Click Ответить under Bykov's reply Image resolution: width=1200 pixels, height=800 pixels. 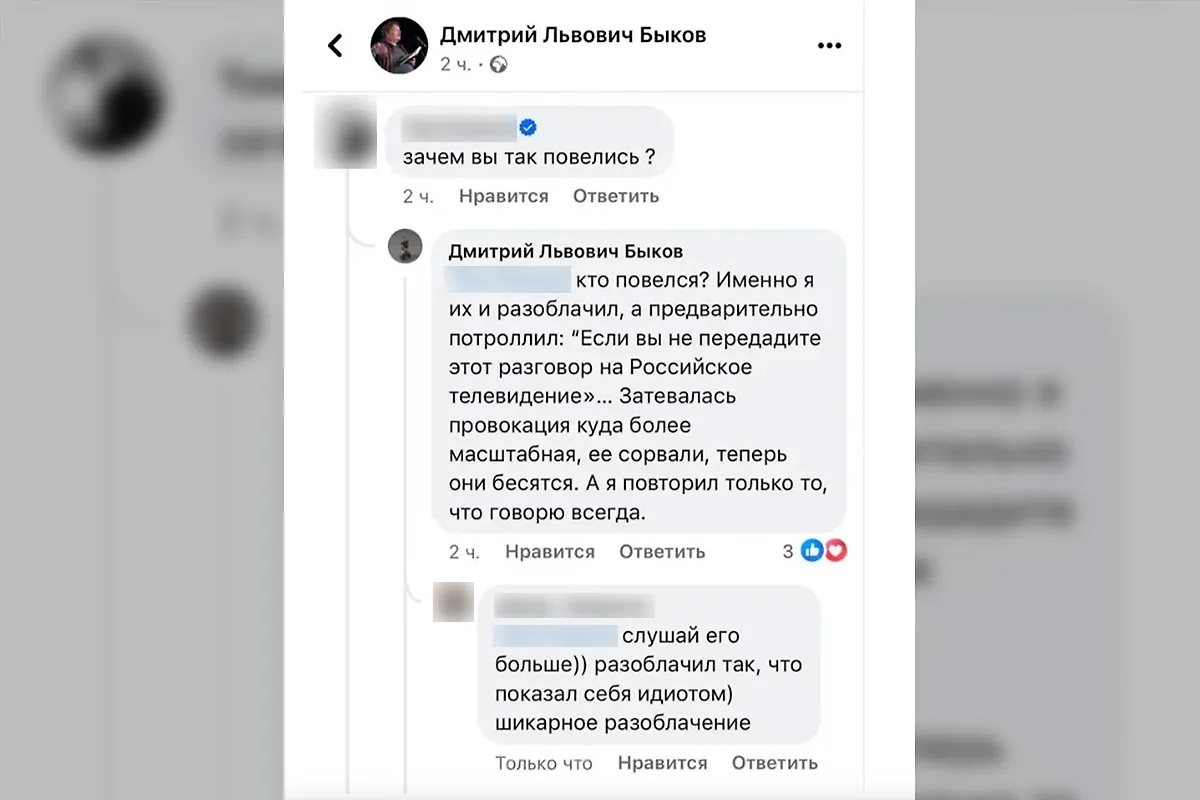[662, 551]
